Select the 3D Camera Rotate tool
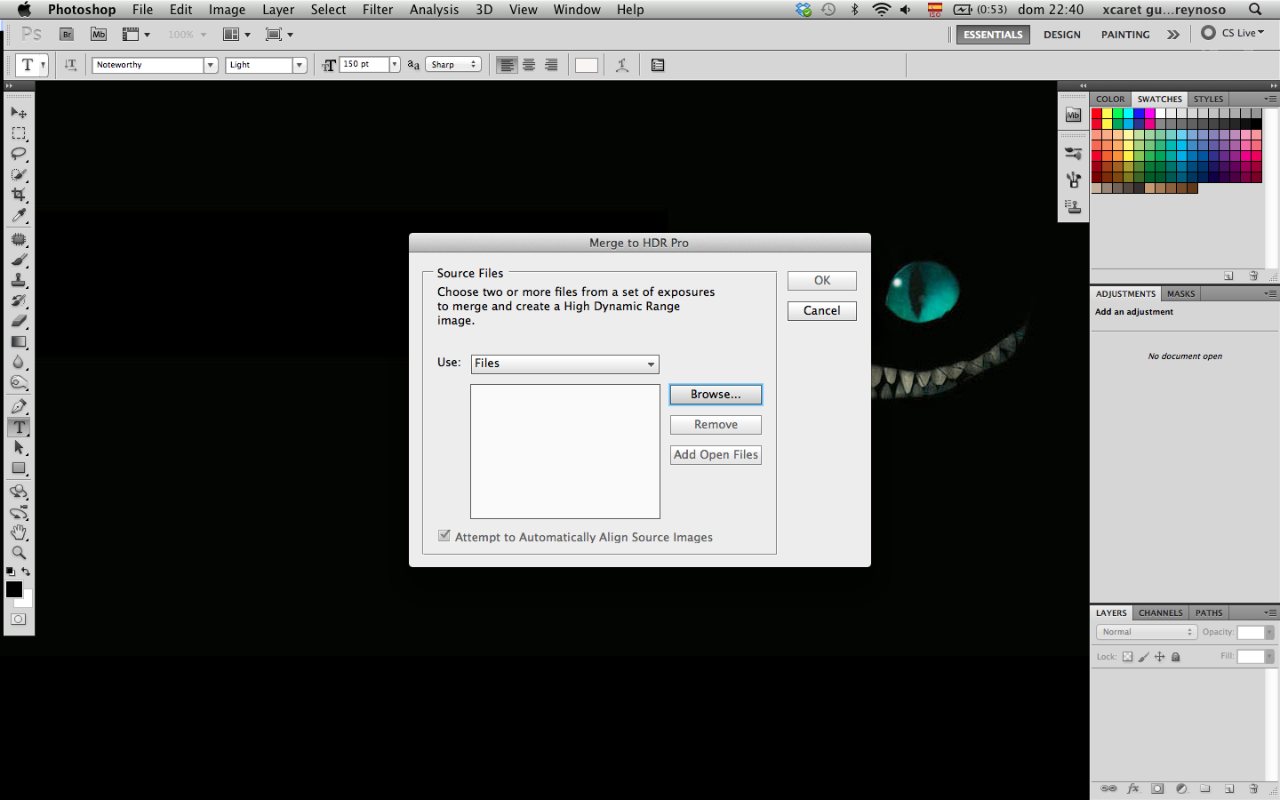 coord(19,513)
